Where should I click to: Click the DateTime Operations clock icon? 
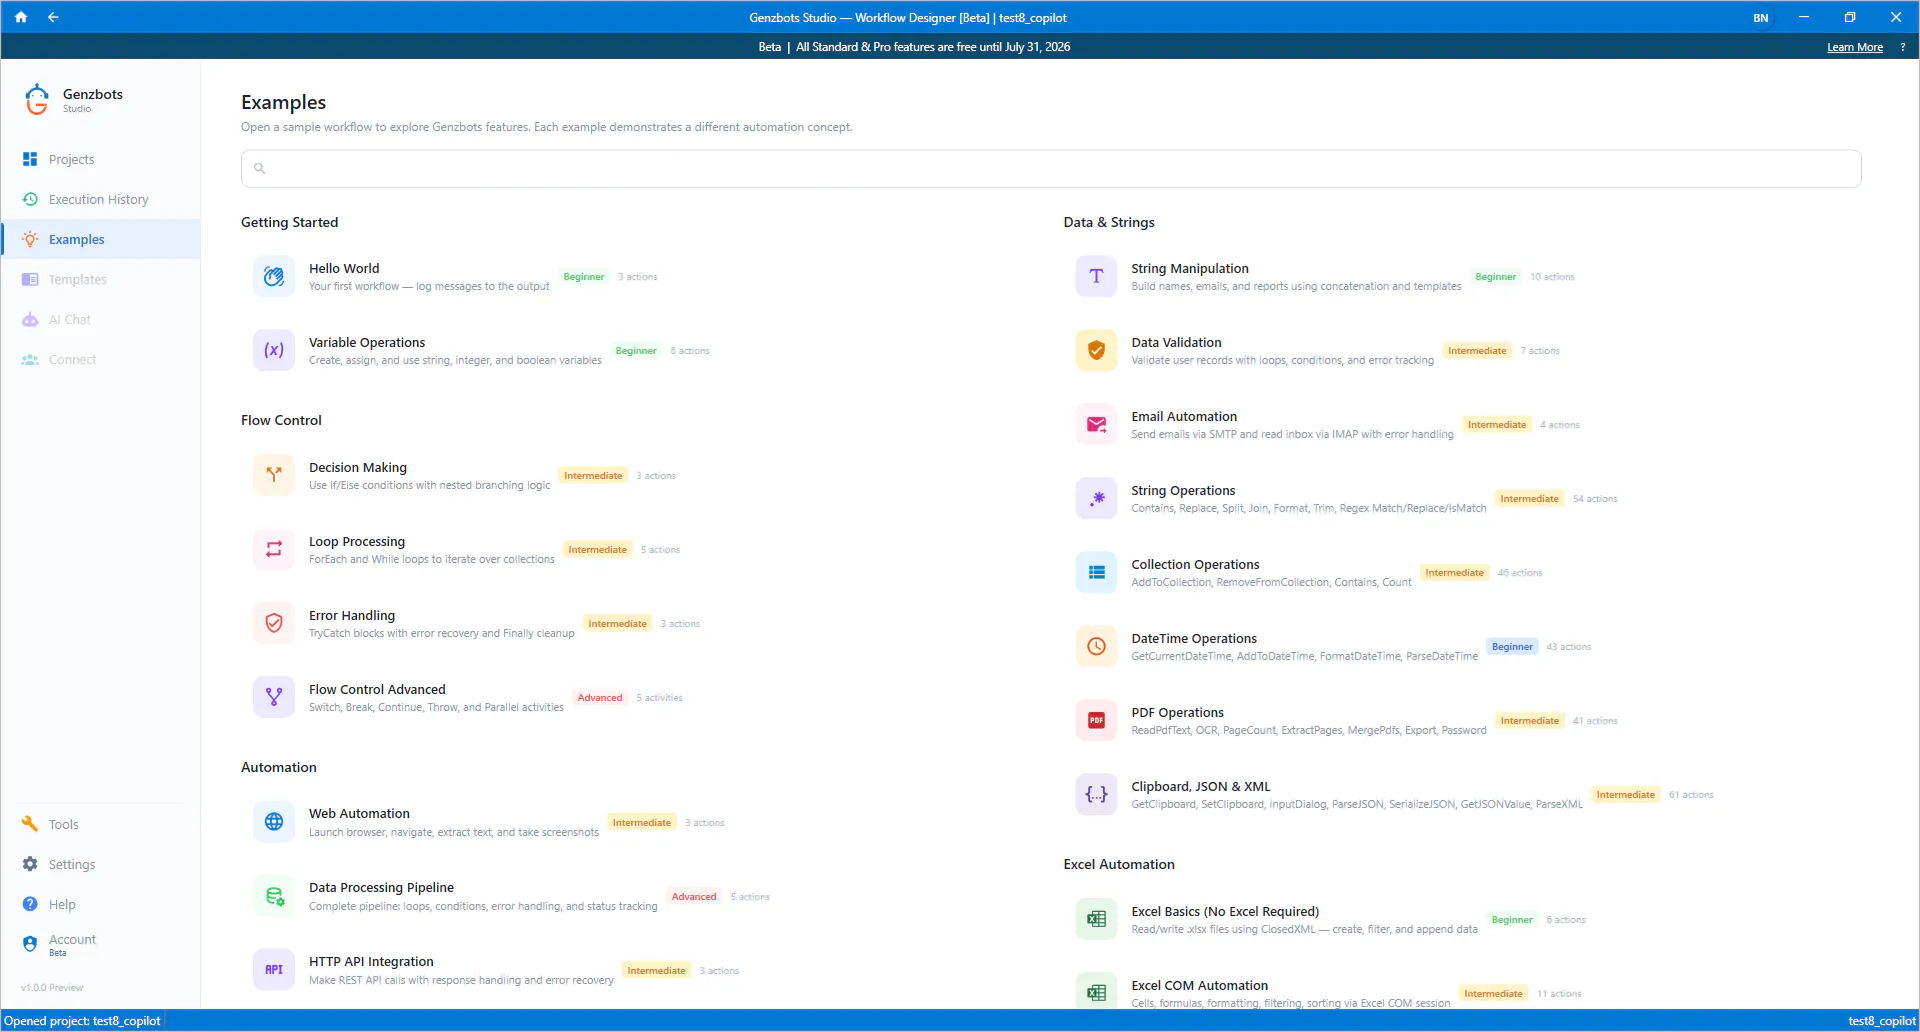pos(1096,647)
